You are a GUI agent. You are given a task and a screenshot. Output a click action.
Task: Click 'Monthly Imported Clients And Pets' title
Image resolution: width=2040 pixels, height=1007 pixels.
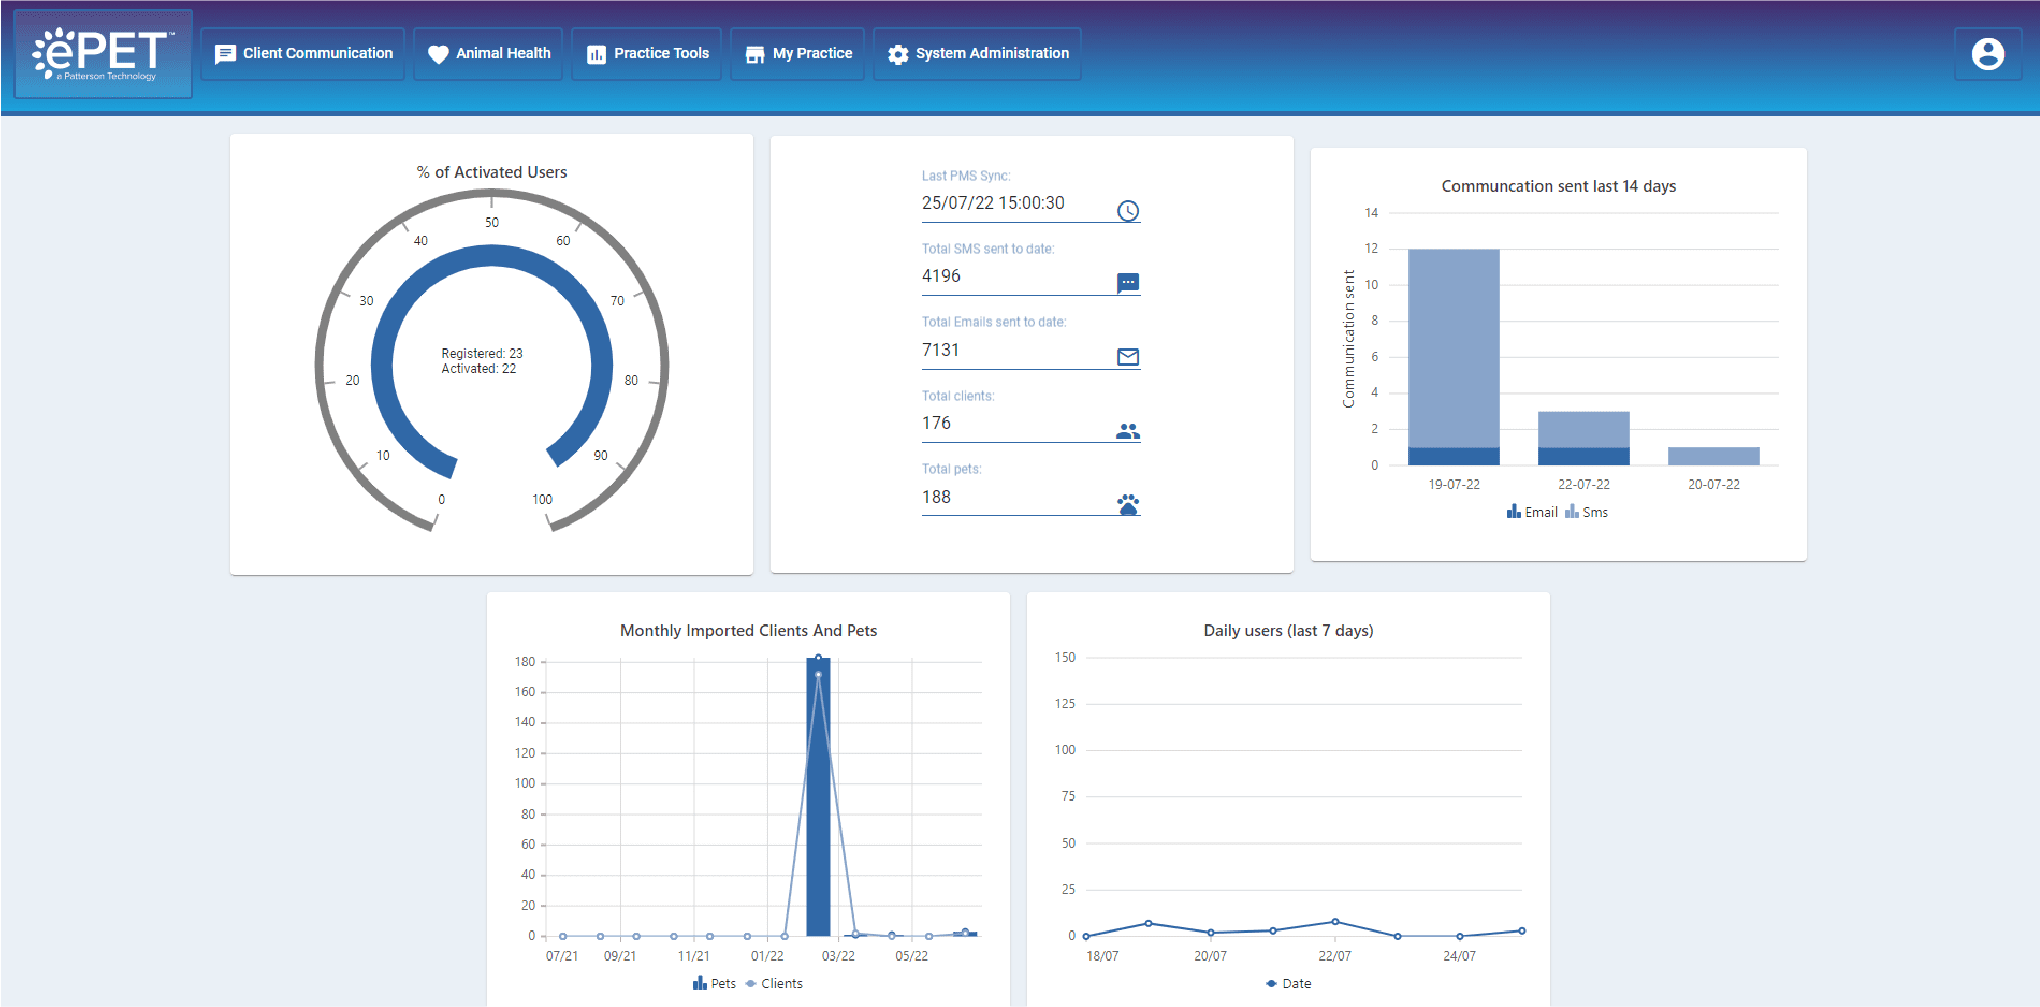point(748,630)
